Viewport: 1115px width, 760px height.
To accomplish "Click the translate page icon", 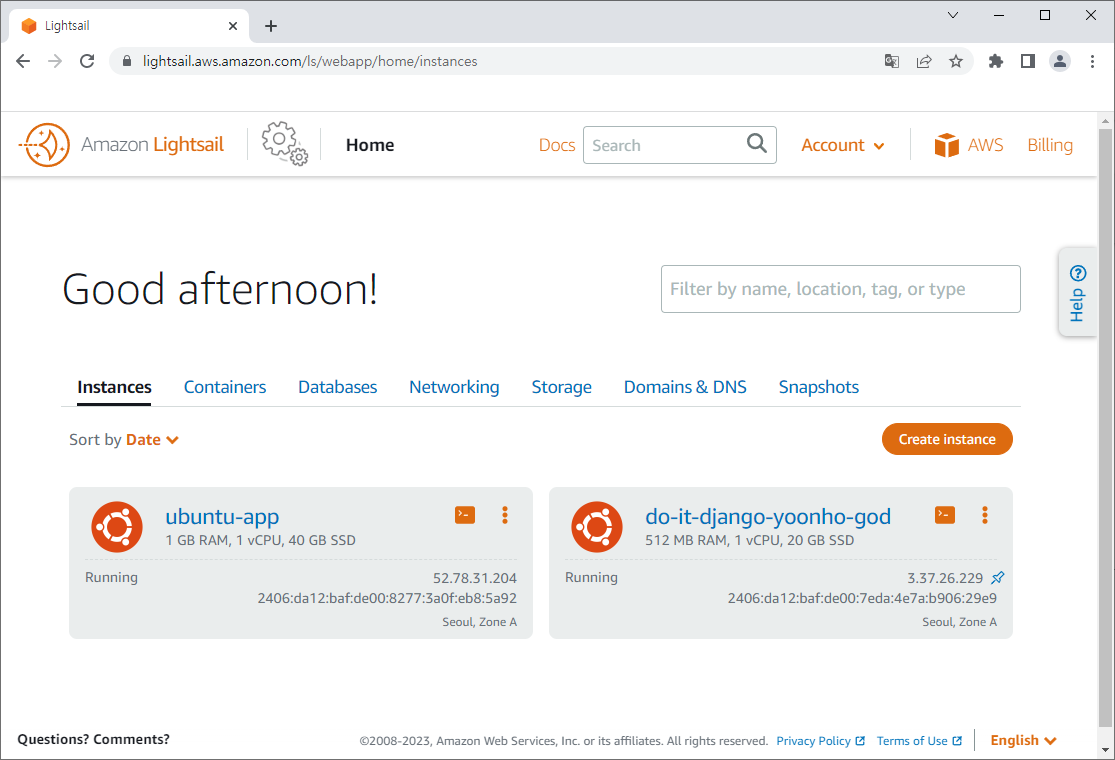I will (x=892, y=61).
